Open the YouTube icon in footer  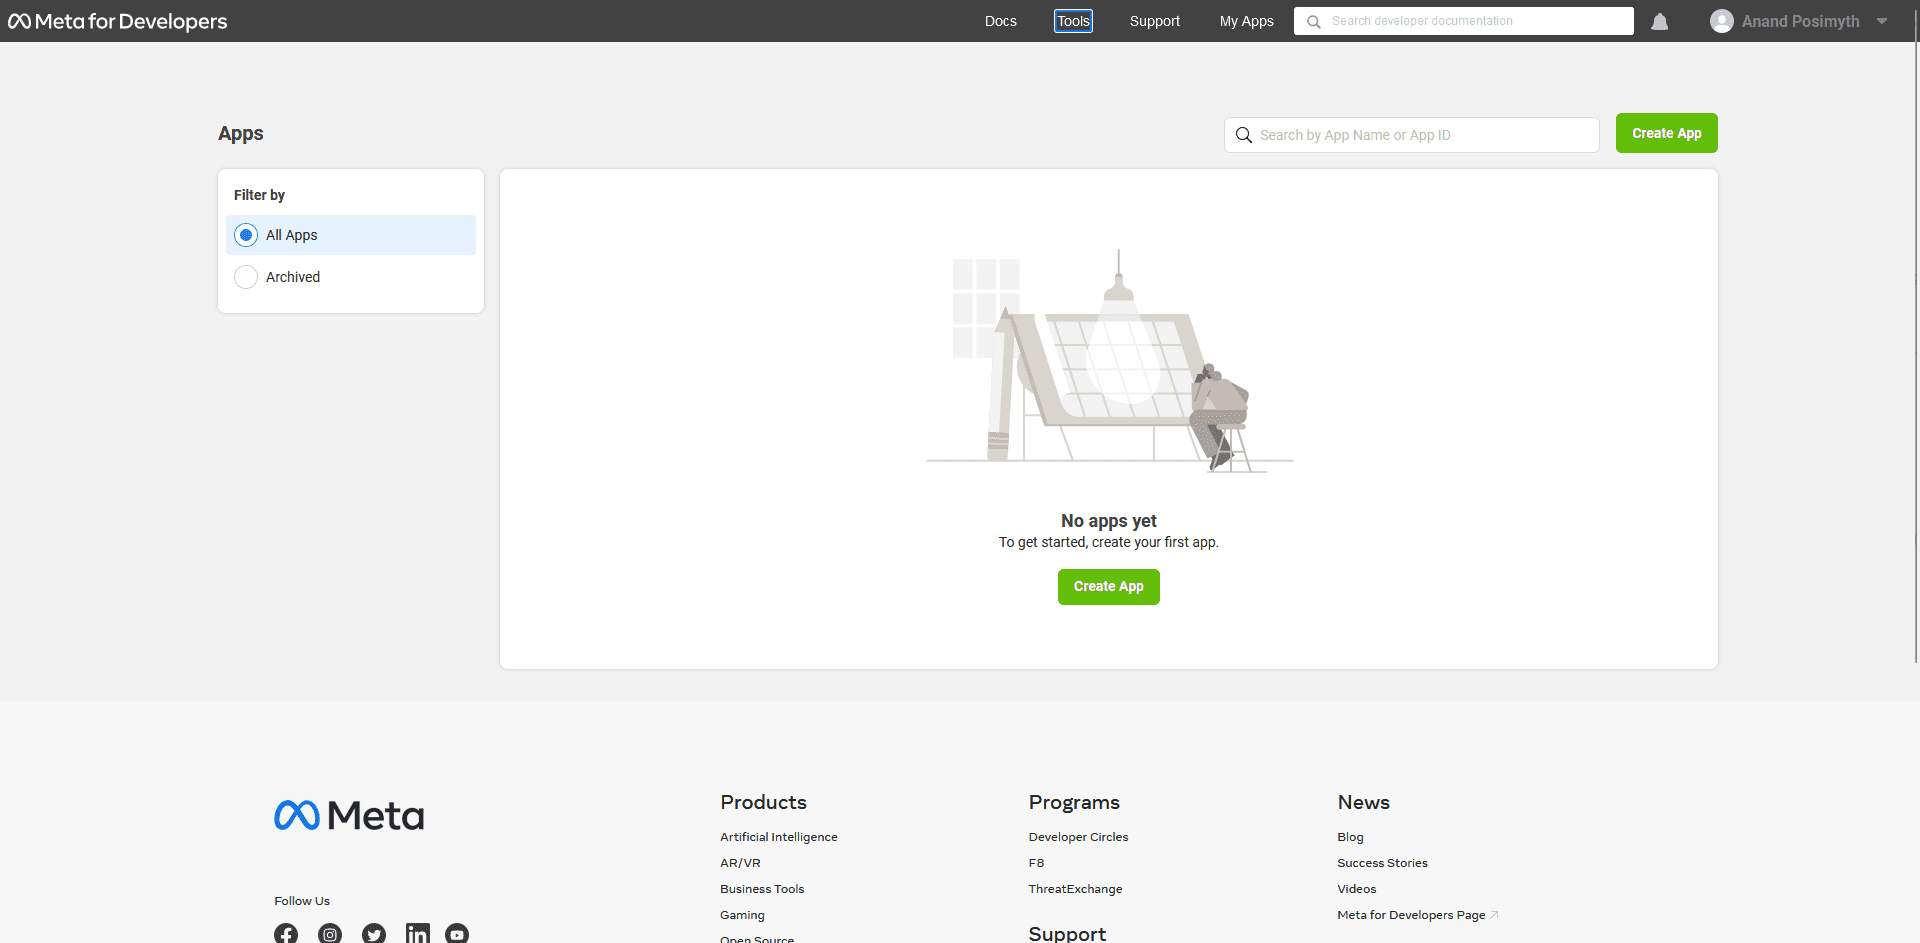click(x=457, y=933)
